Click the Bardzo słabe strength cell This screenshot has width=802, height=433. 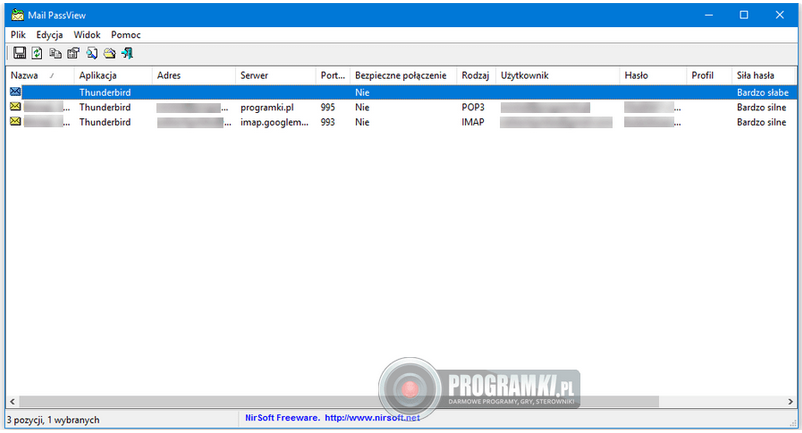tap(763, 93)
